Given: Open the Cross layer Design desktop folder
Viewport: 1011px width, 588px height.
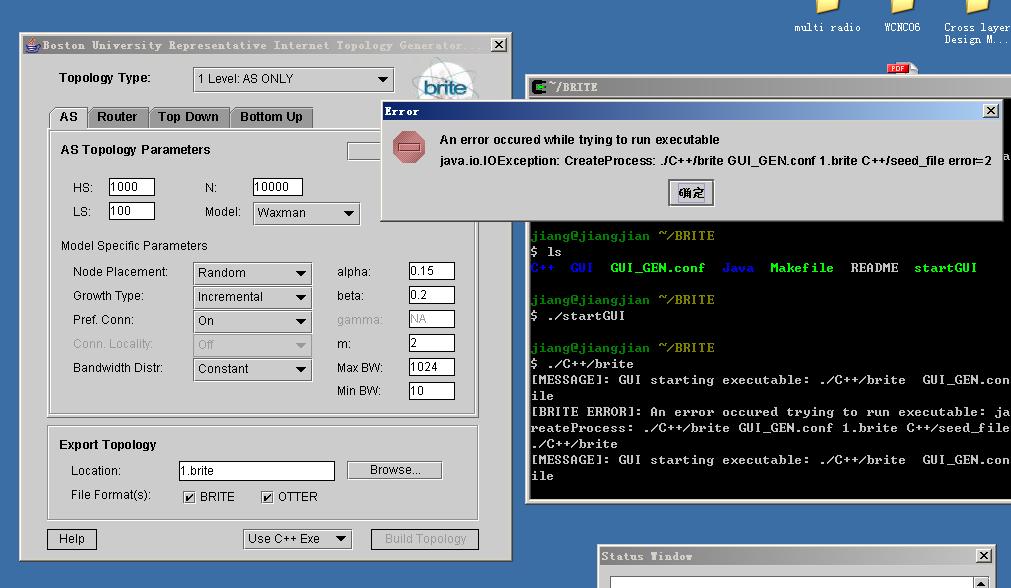Looking at the screenshot, I should tap(976, 22).
